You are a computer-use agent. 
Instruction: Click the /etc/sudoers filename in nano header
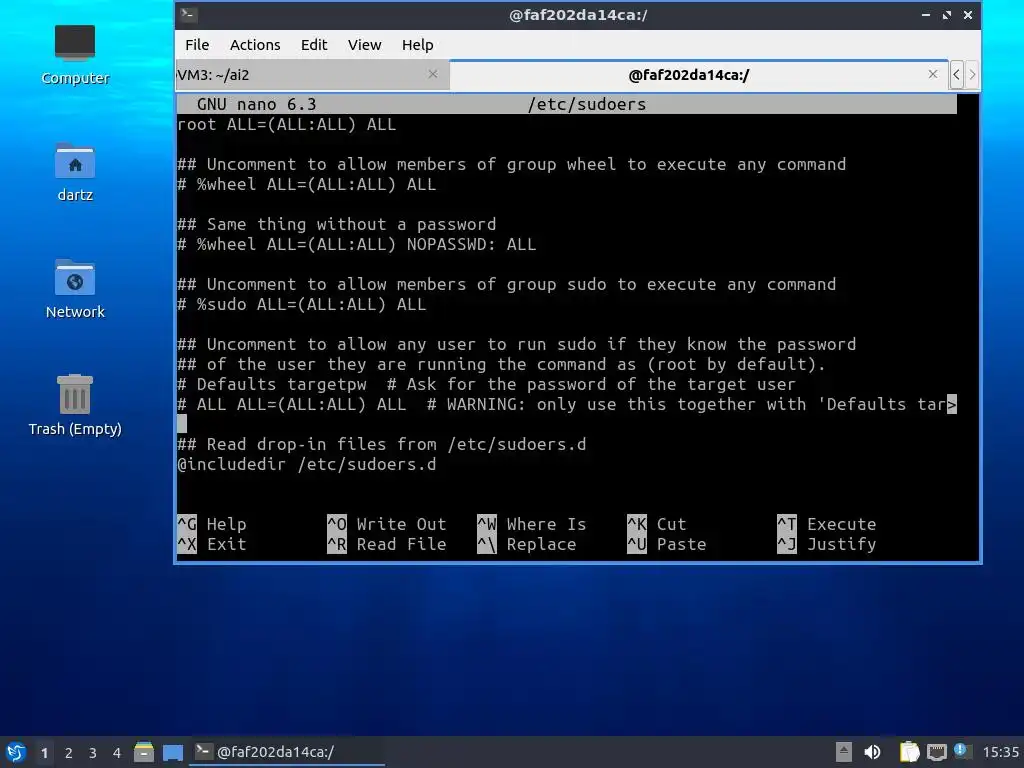587,104
